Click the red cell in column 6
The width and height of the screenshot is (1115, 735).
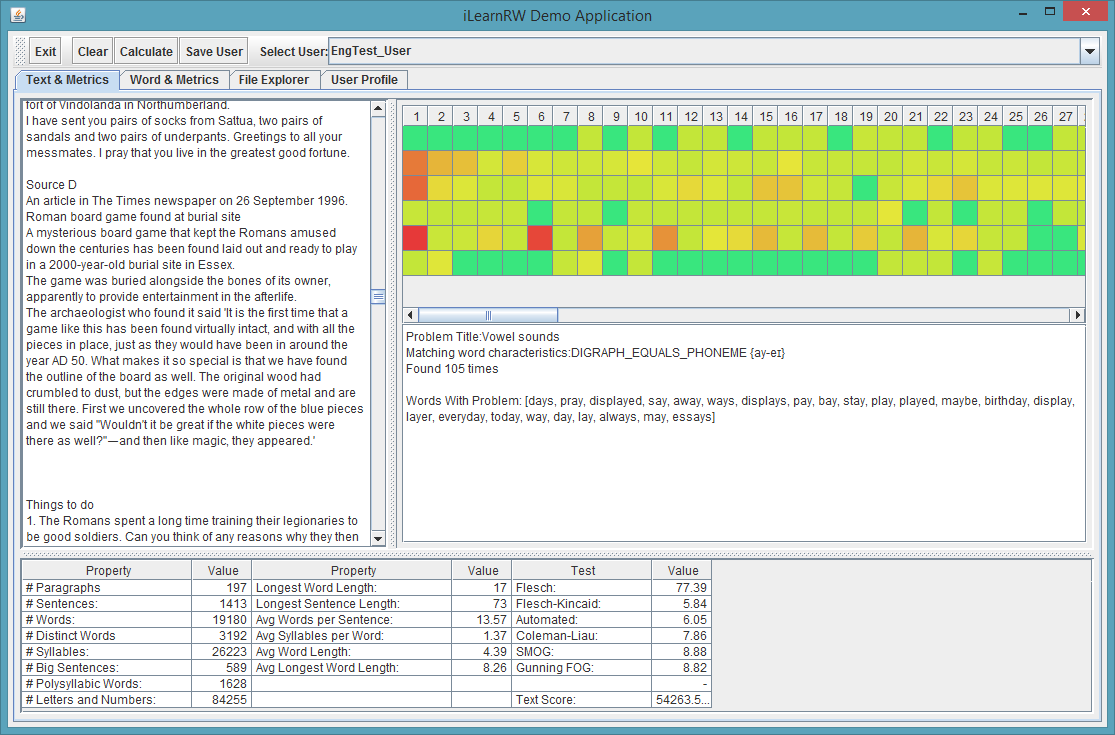click(x=540, y=238)
